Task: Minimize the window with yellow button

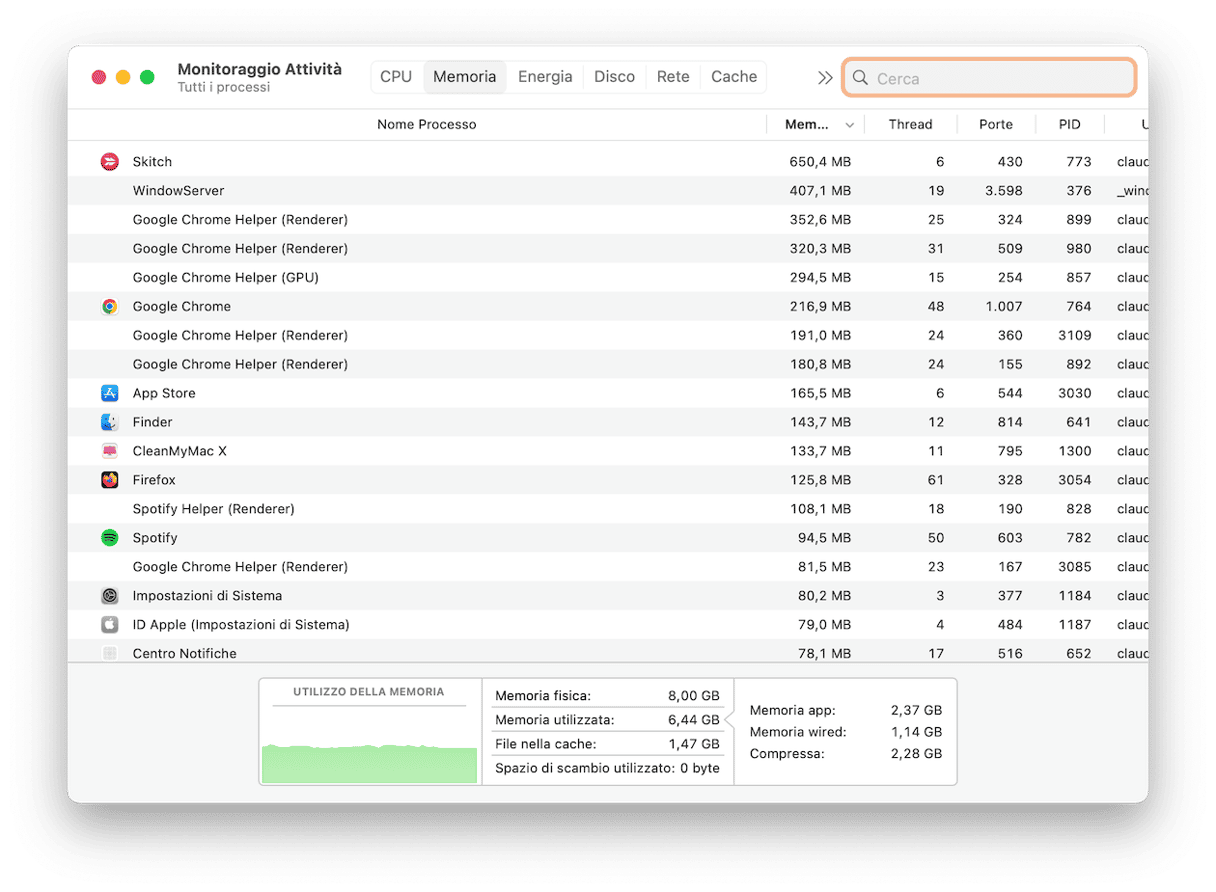Action: coord(123,77)
